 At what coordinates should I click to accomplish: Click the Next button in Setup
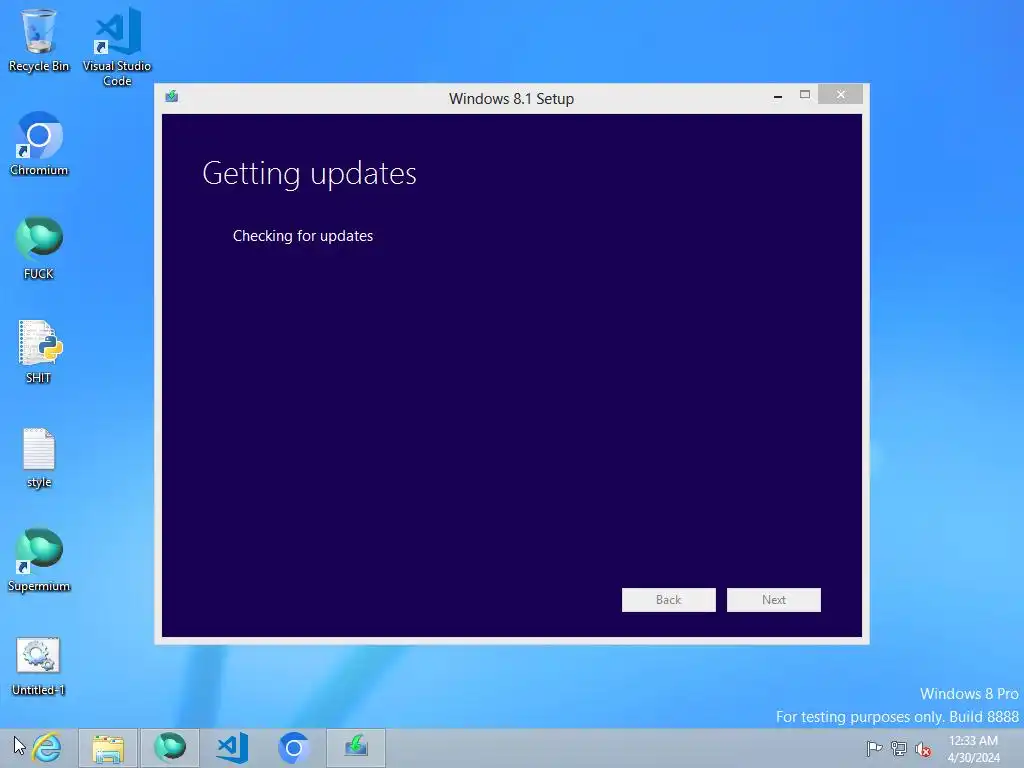click(774, 600)
